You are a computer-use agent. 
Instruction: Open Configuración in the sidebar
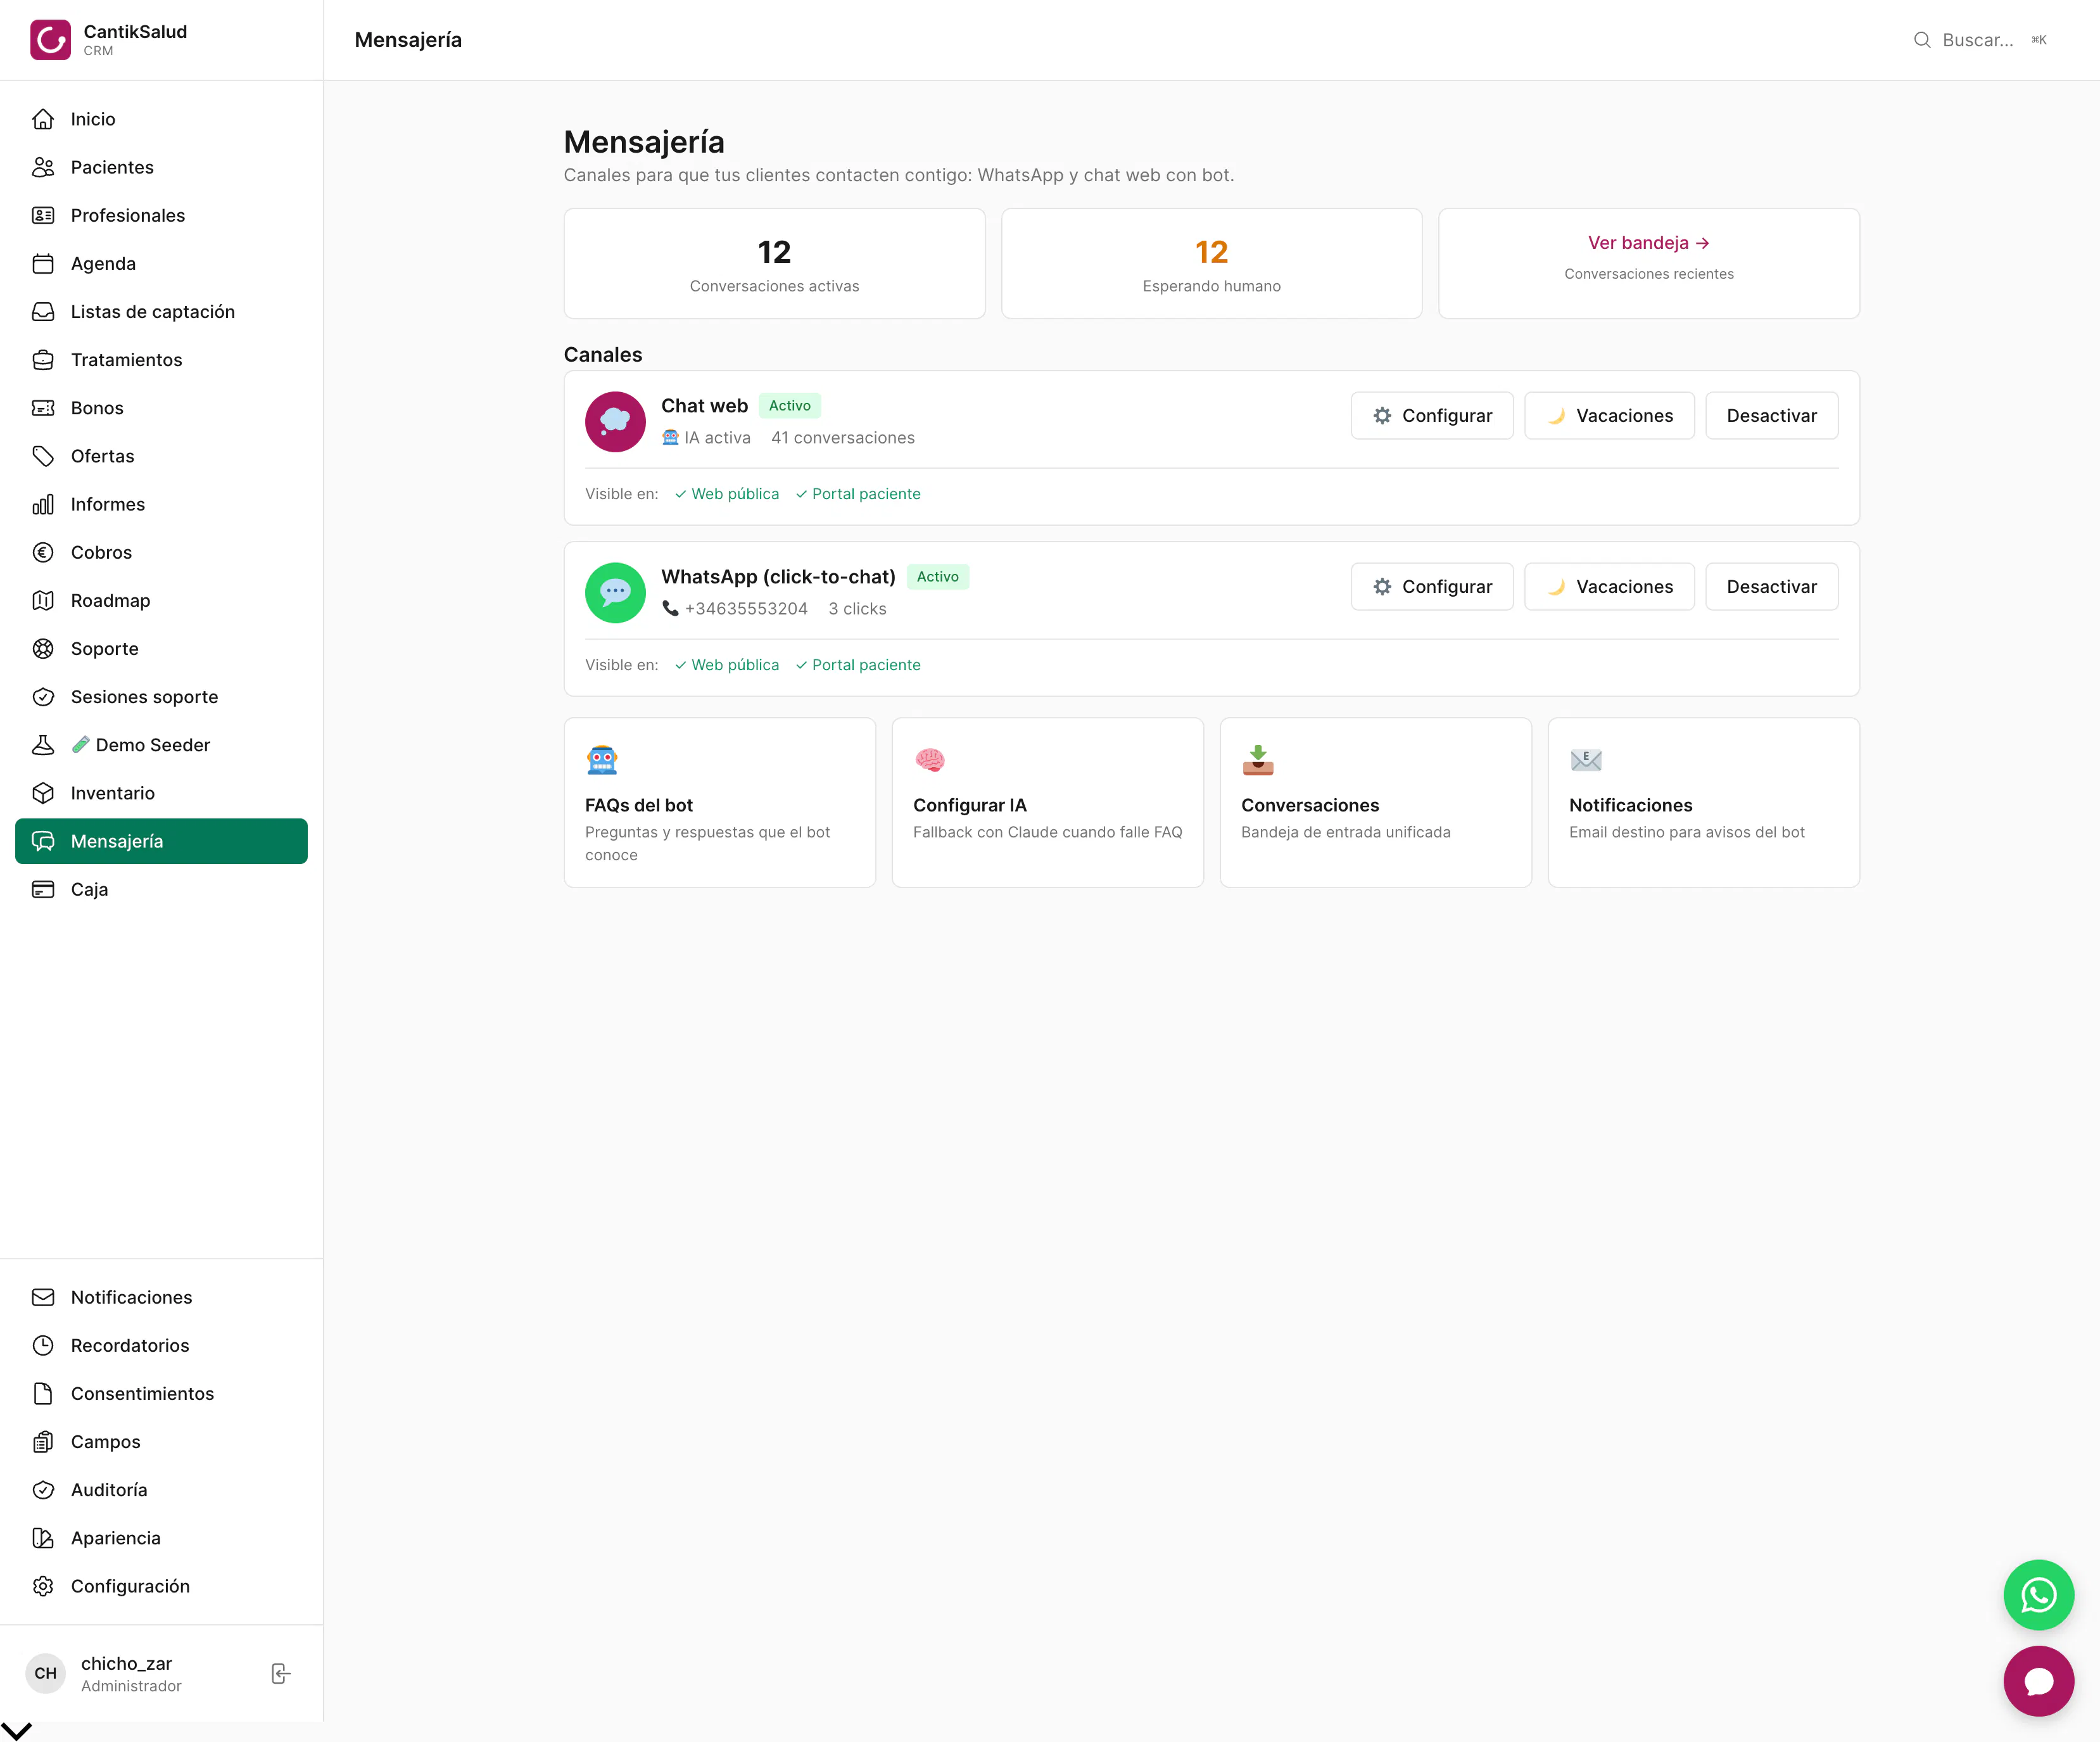pyautogui.click(x=161, y=1586)
